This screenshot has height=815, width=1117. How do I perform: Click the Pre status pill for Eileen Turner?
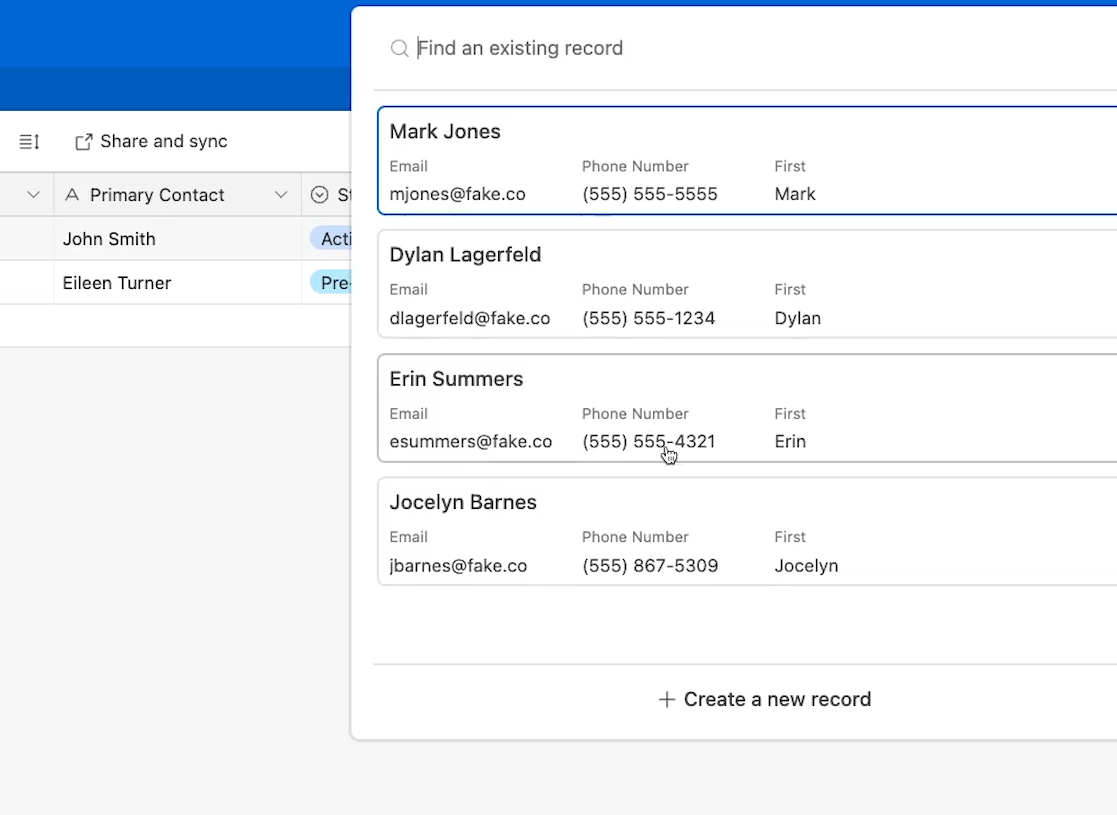[x=331, y=283]
